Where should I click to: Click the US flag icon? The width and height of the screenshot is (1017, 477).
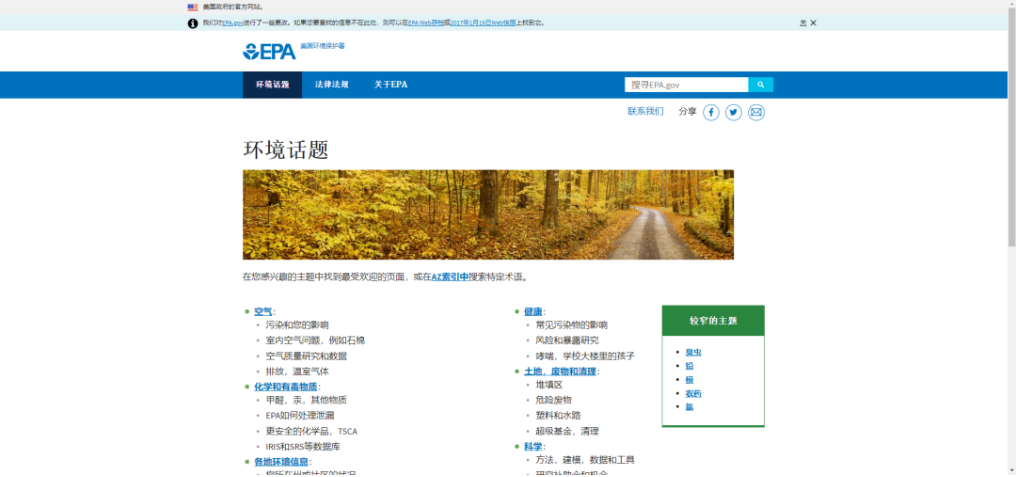pyautogui.click(x=192, y=7)
